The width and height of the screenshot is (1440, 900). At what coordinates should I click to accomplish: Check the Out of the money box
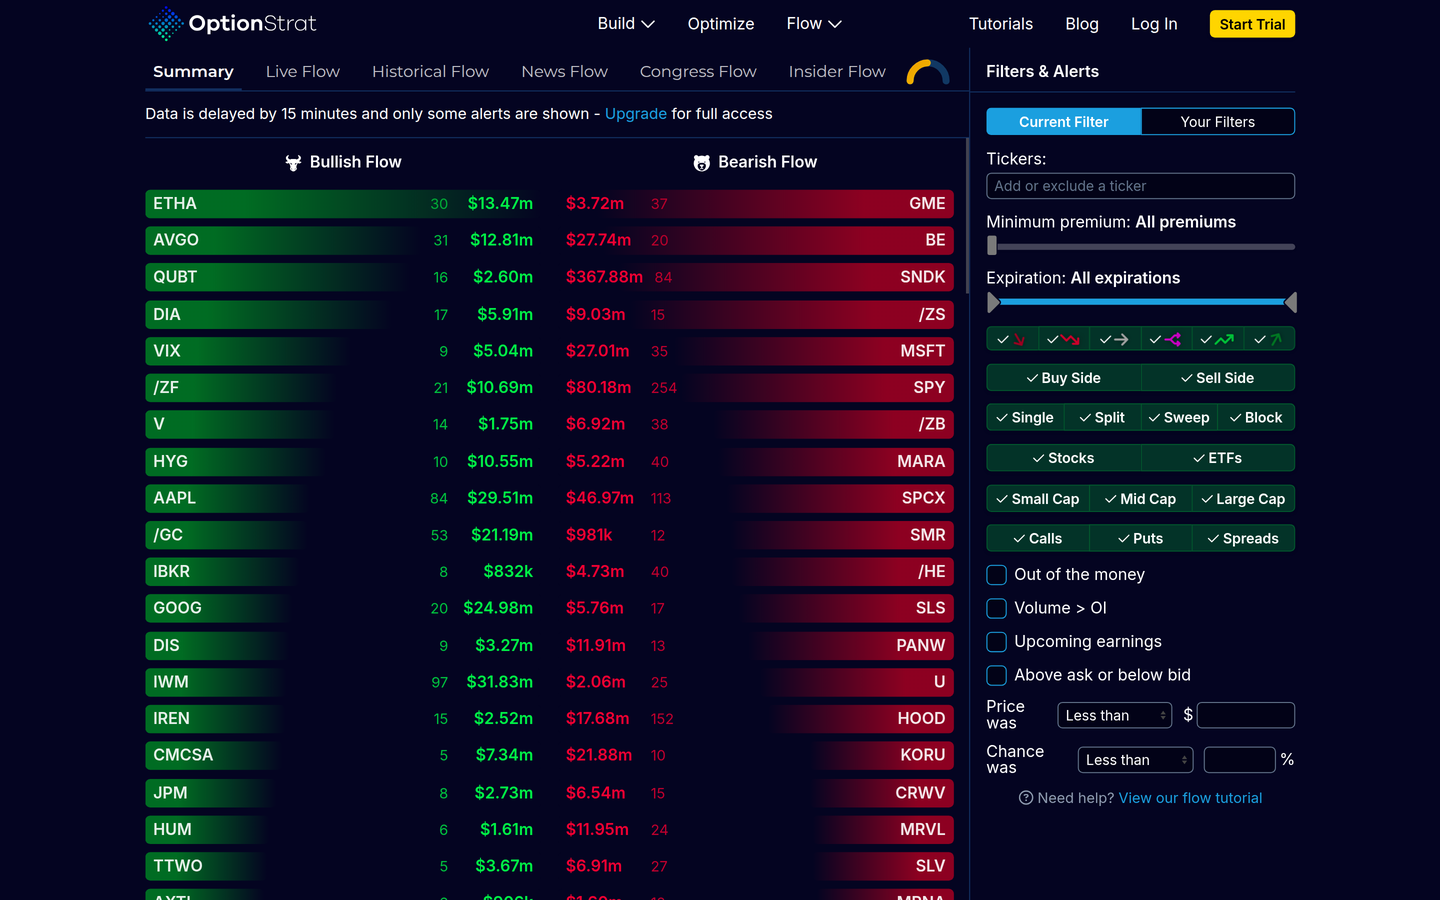coord(997,575)
